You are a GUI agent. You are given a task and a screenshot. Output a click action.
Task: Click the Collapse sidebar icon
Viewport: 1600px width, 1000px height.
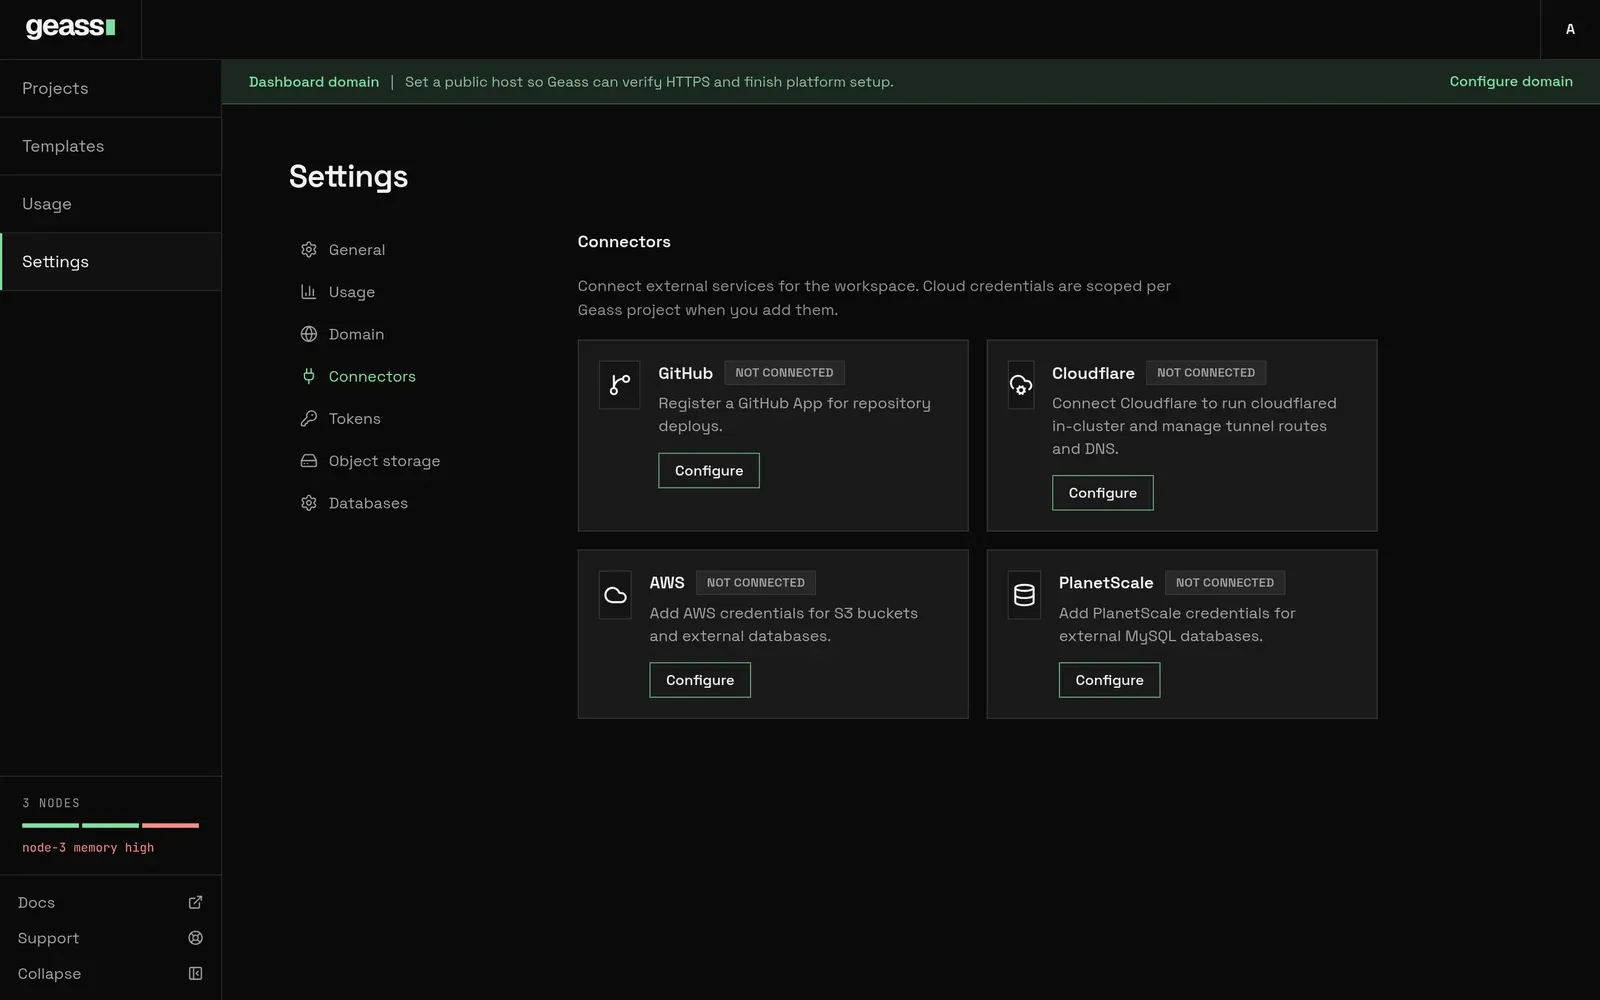pos(195,973)
